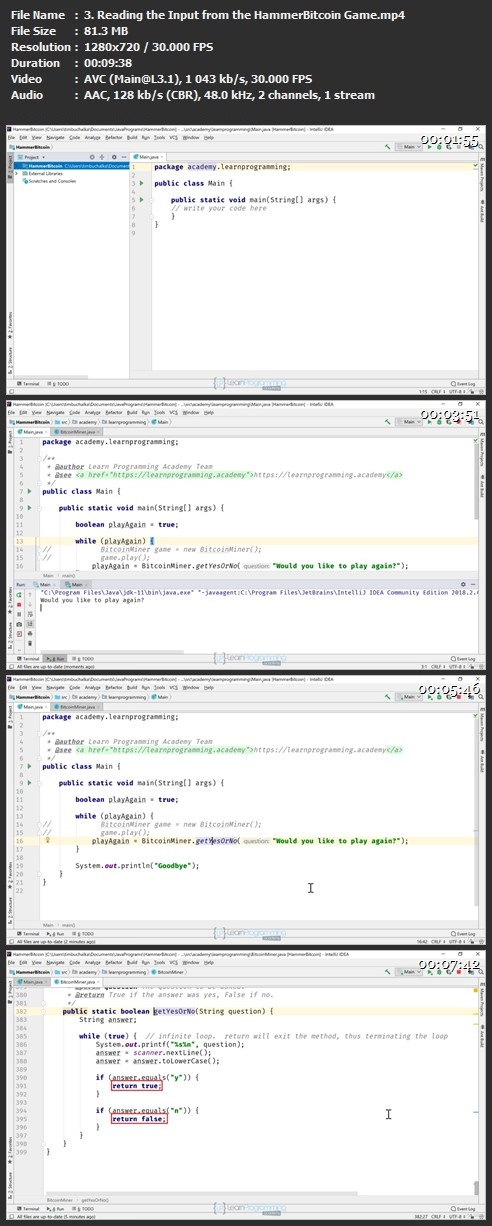Open TODO tool window in second frame
The height and width of the screenshot is (1226, 492).
tap(85, 659)
